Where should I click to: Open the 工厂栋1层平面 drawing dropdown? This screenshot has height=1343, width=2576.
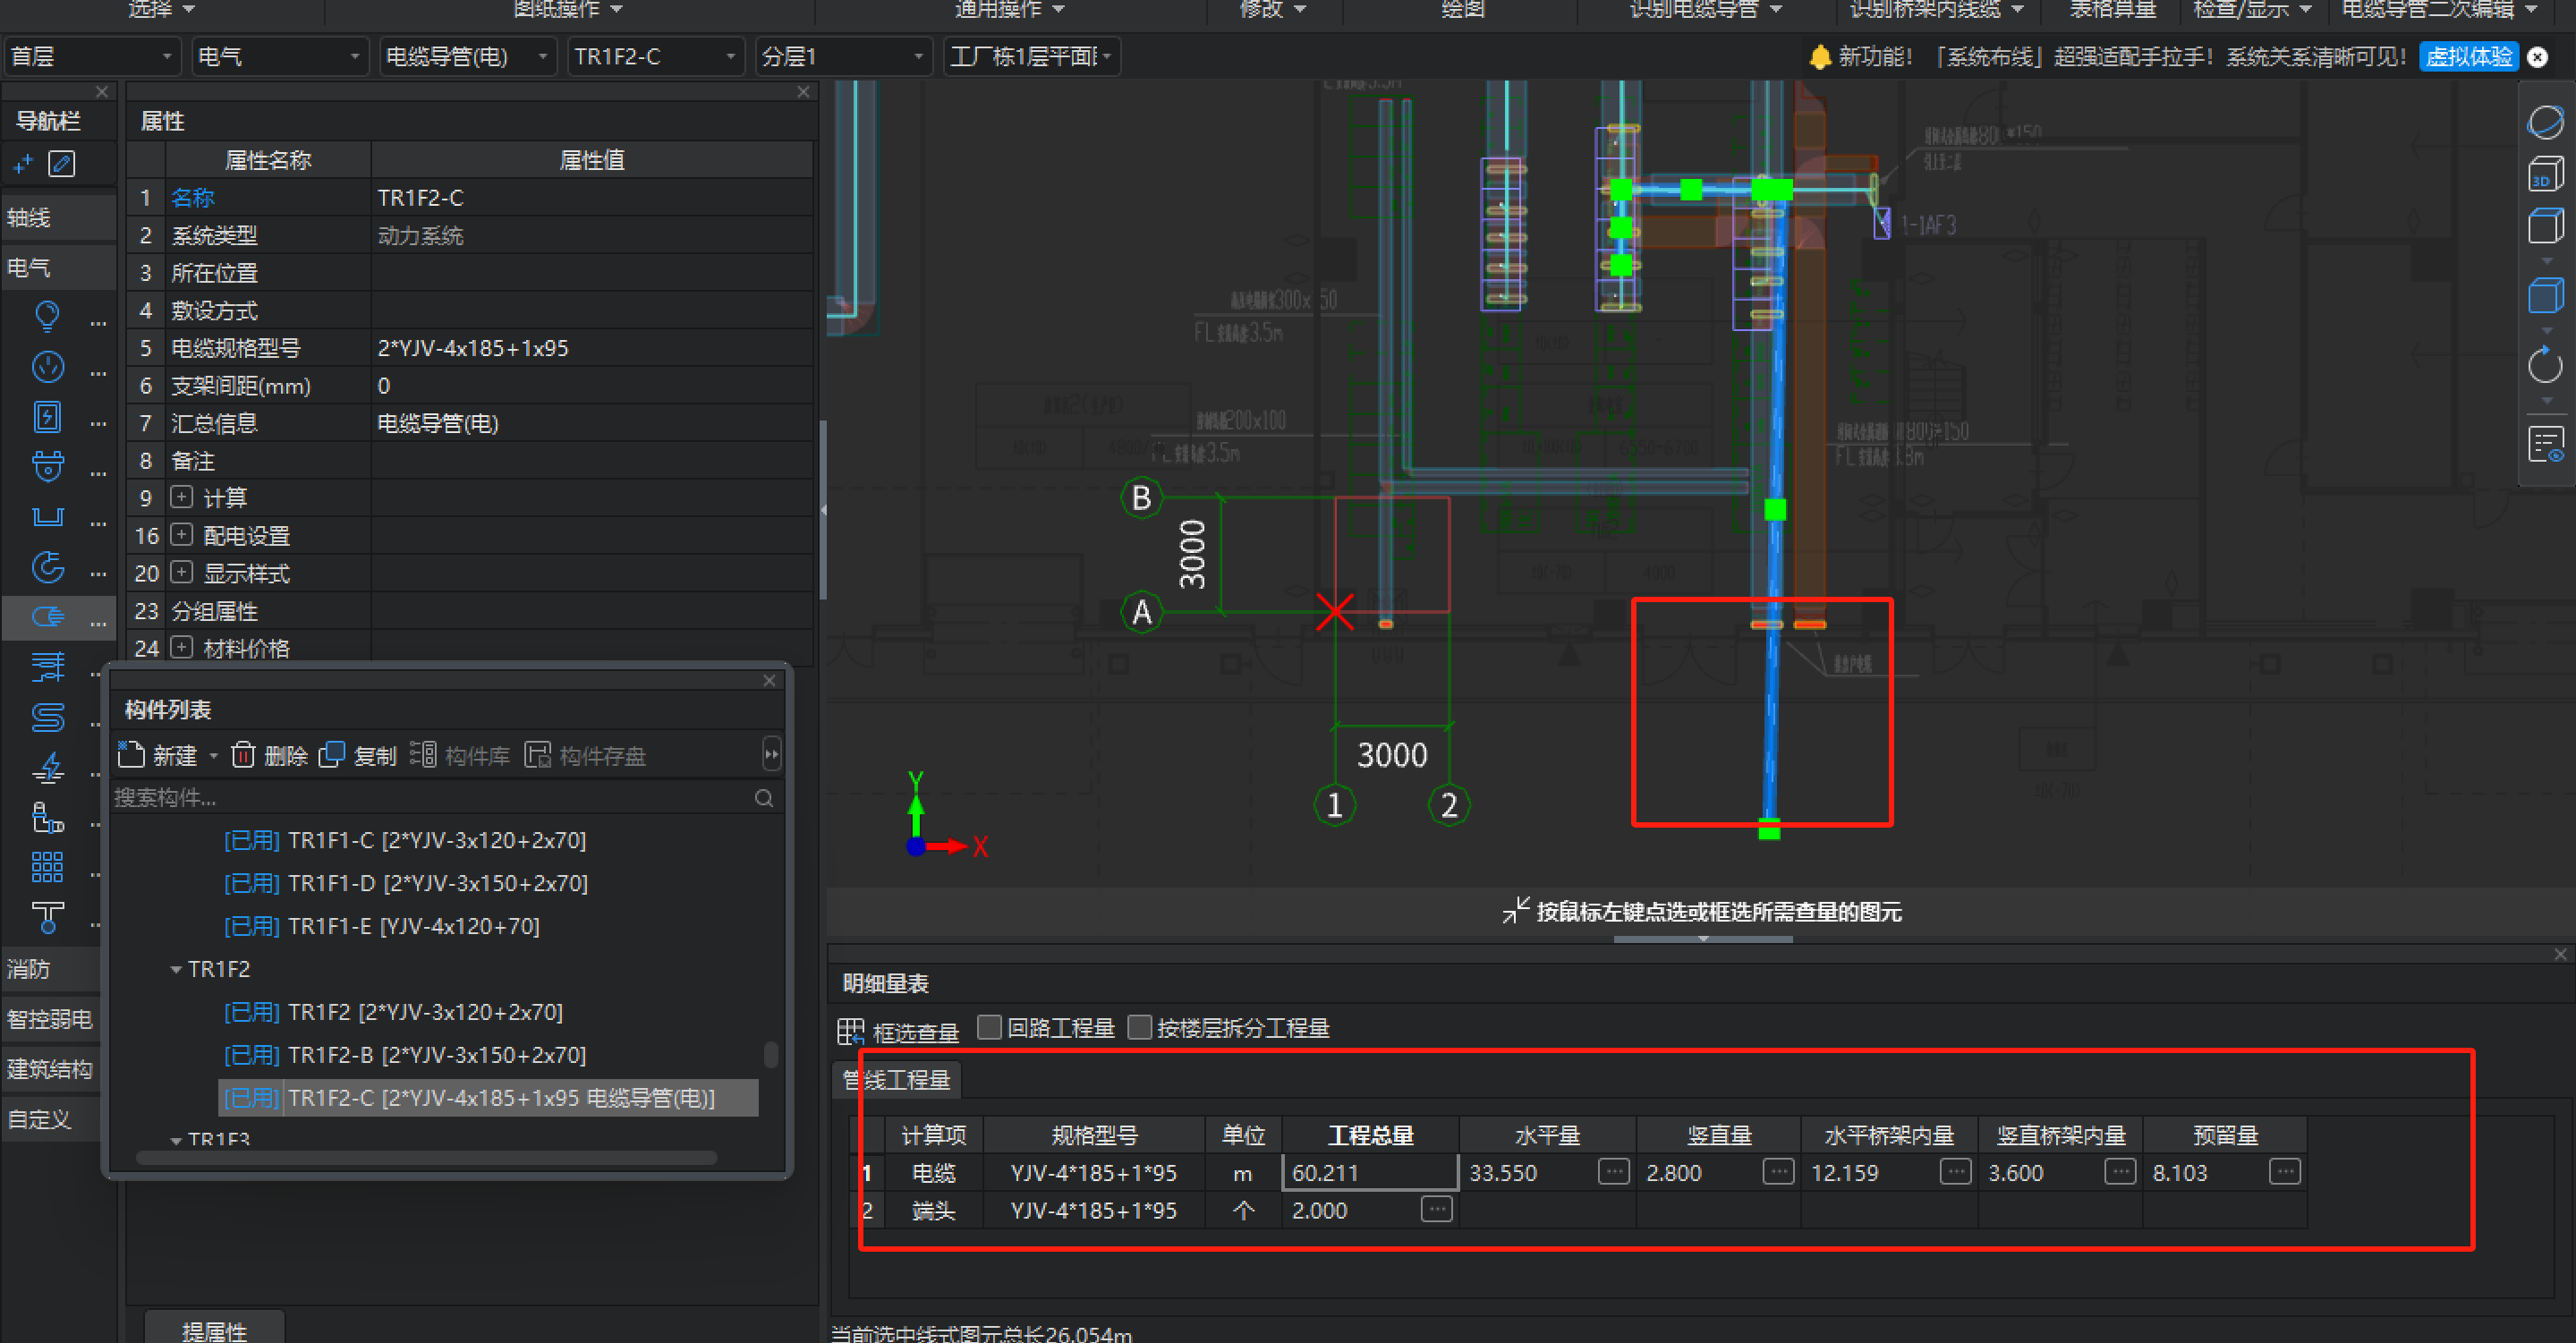tap(1031, 57)
